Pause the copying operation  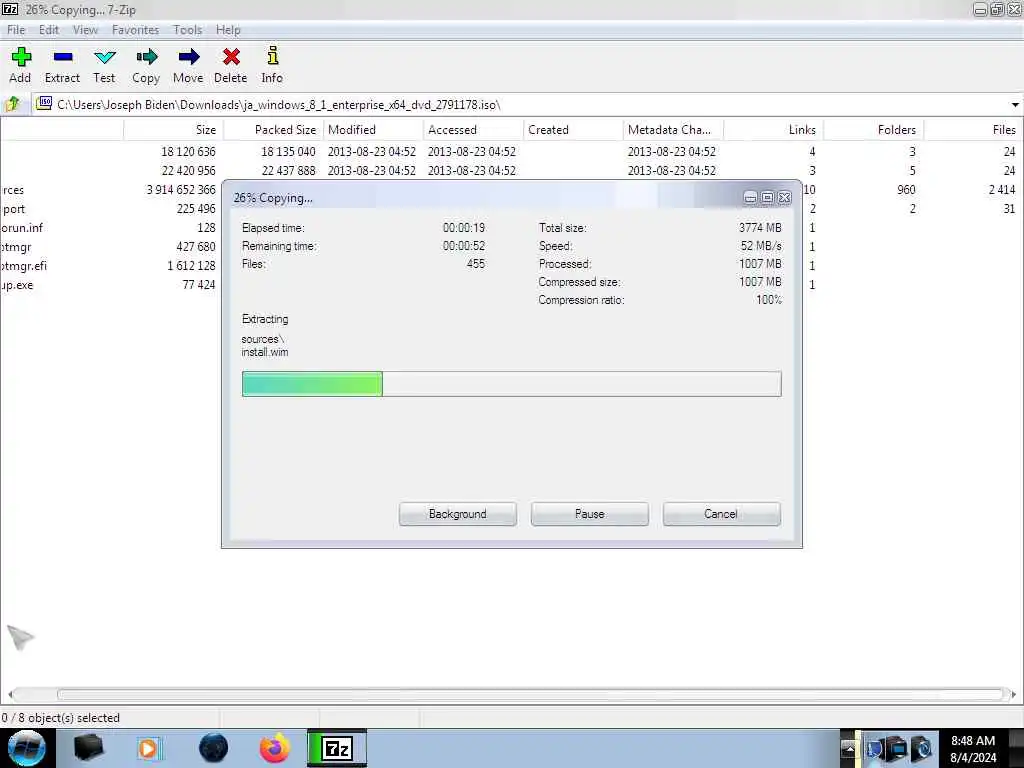590,514
